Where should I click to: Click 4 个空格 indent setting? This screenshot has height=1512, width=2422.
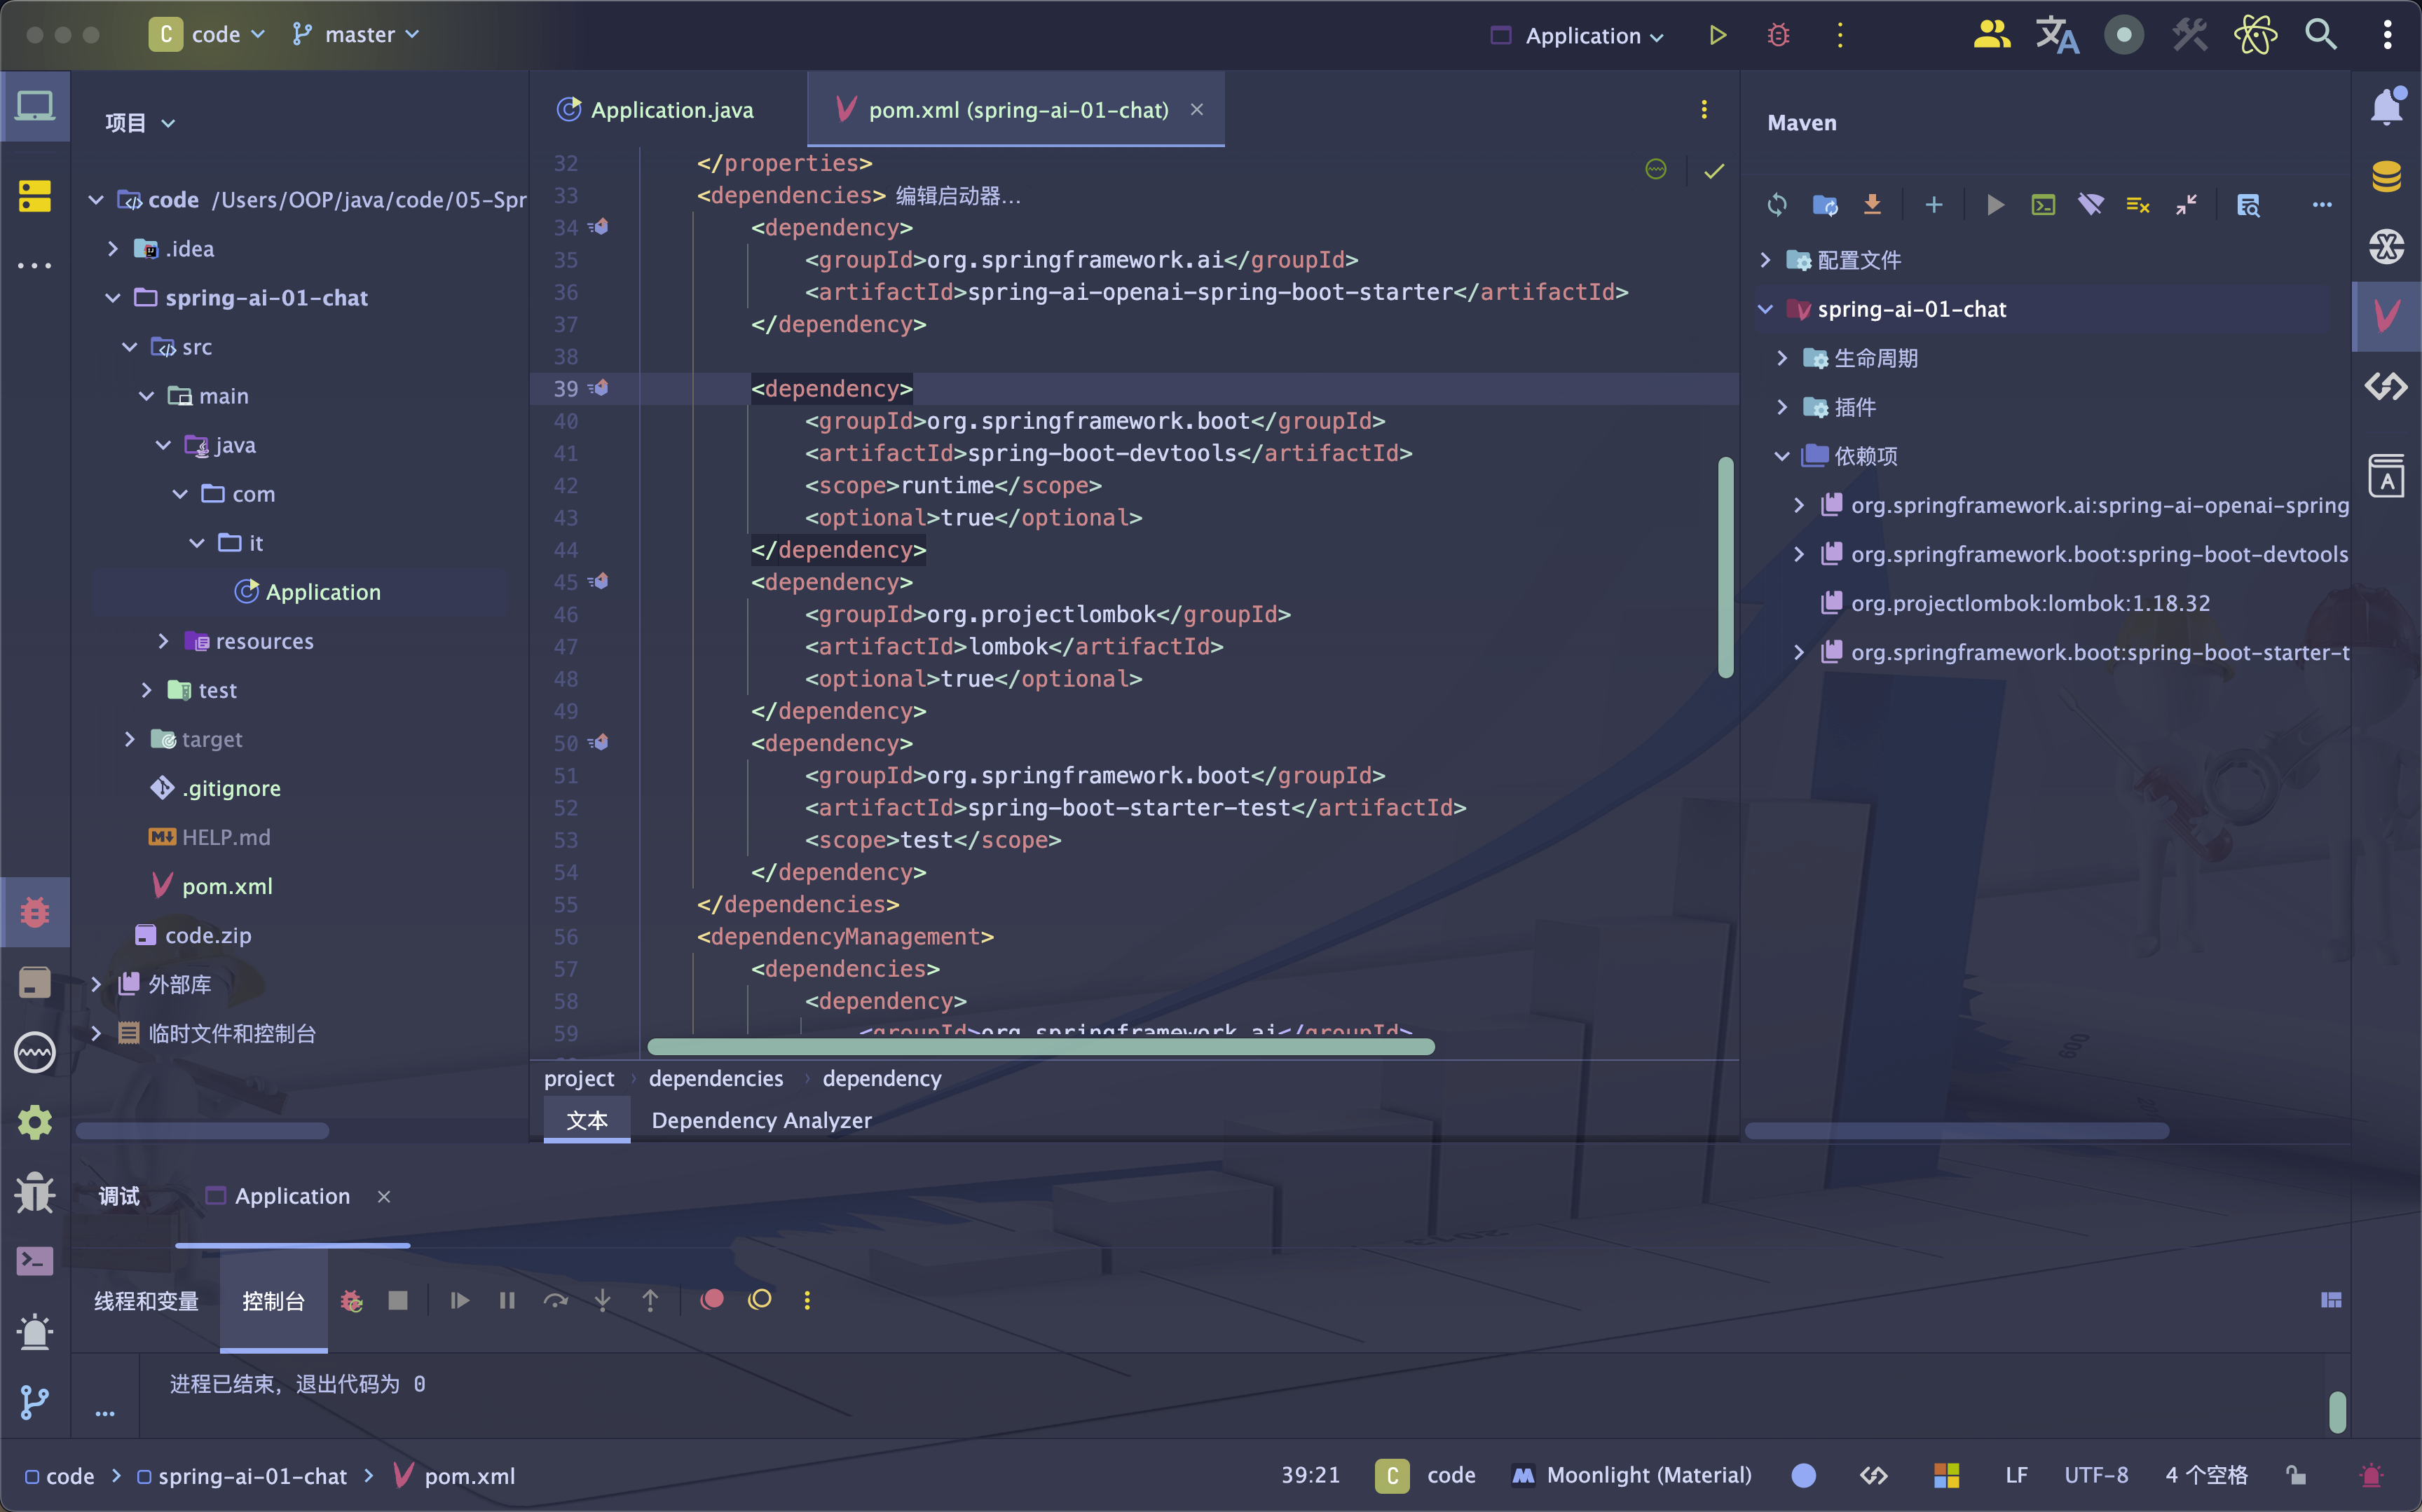click(x=2206, y=1475)
